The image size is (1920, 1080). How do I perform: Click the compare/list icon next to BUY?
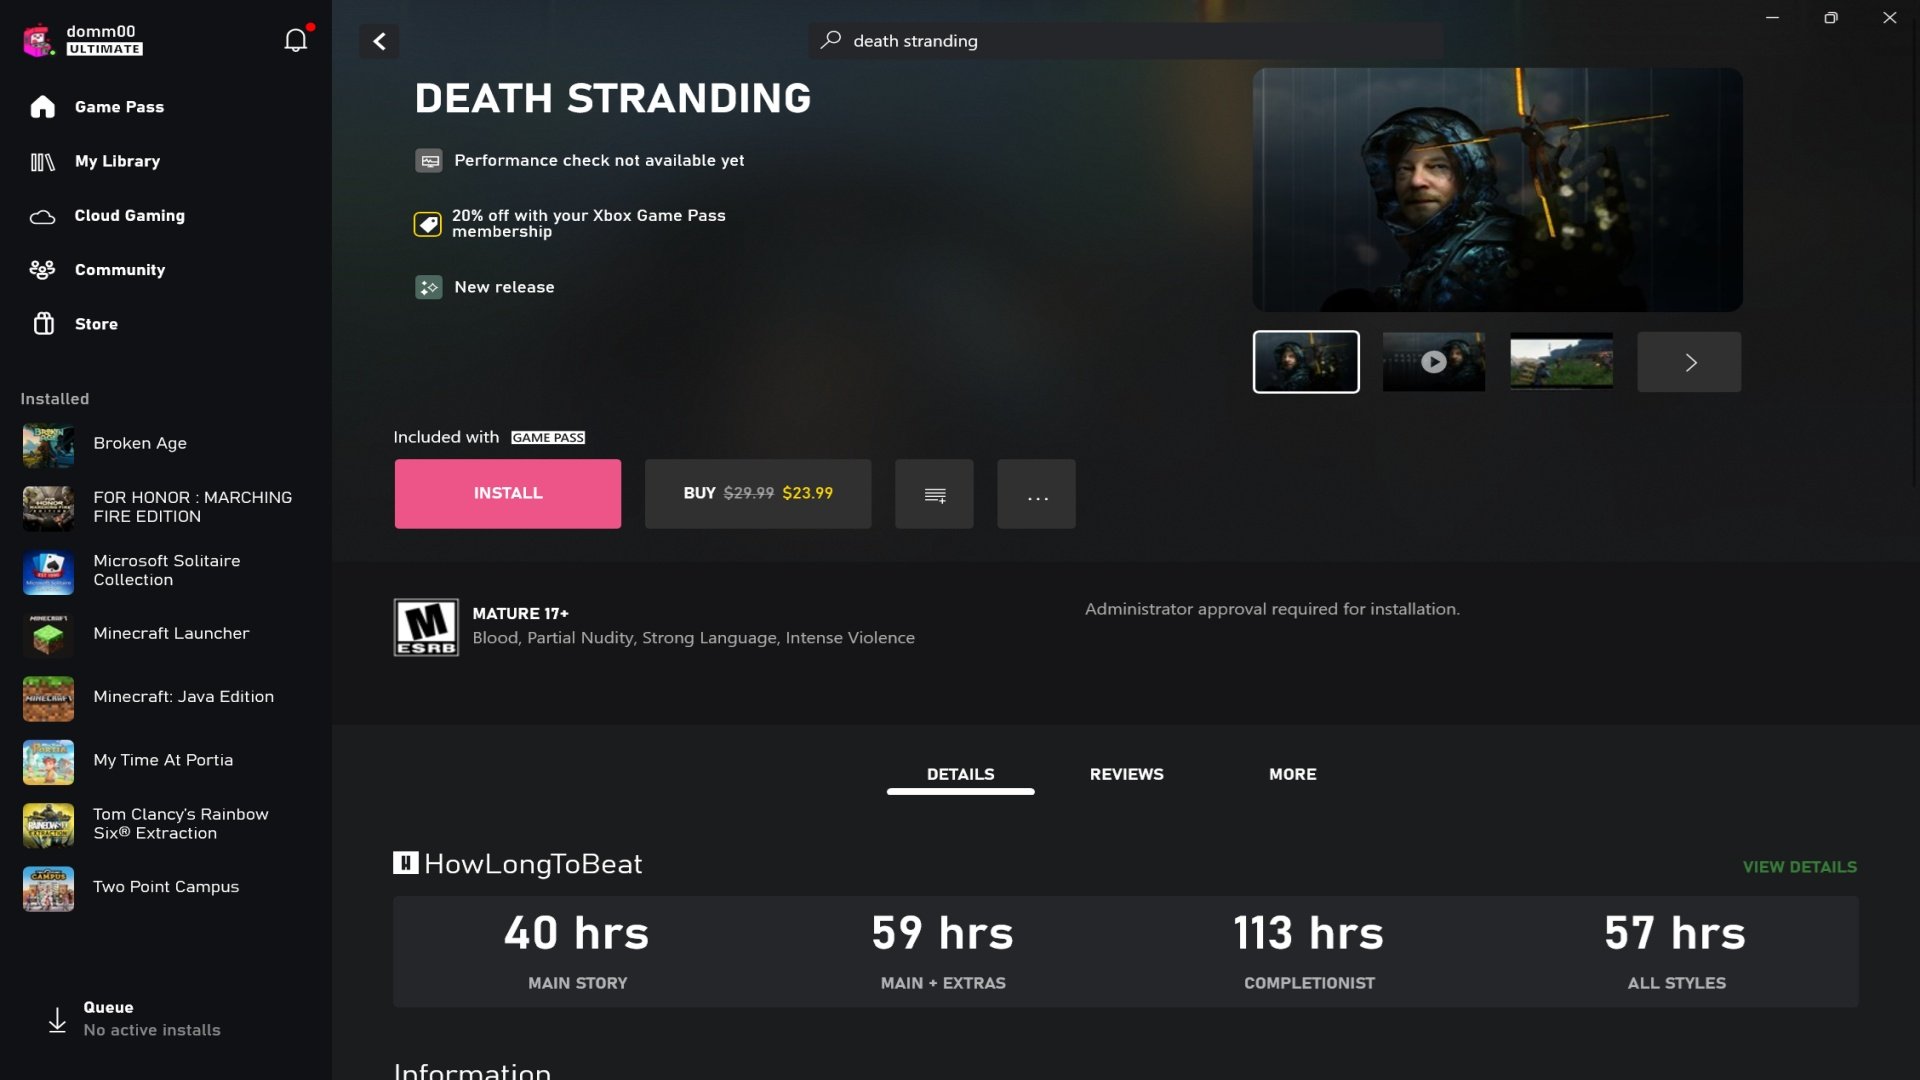pyautogui.click(x=935, y=493)
